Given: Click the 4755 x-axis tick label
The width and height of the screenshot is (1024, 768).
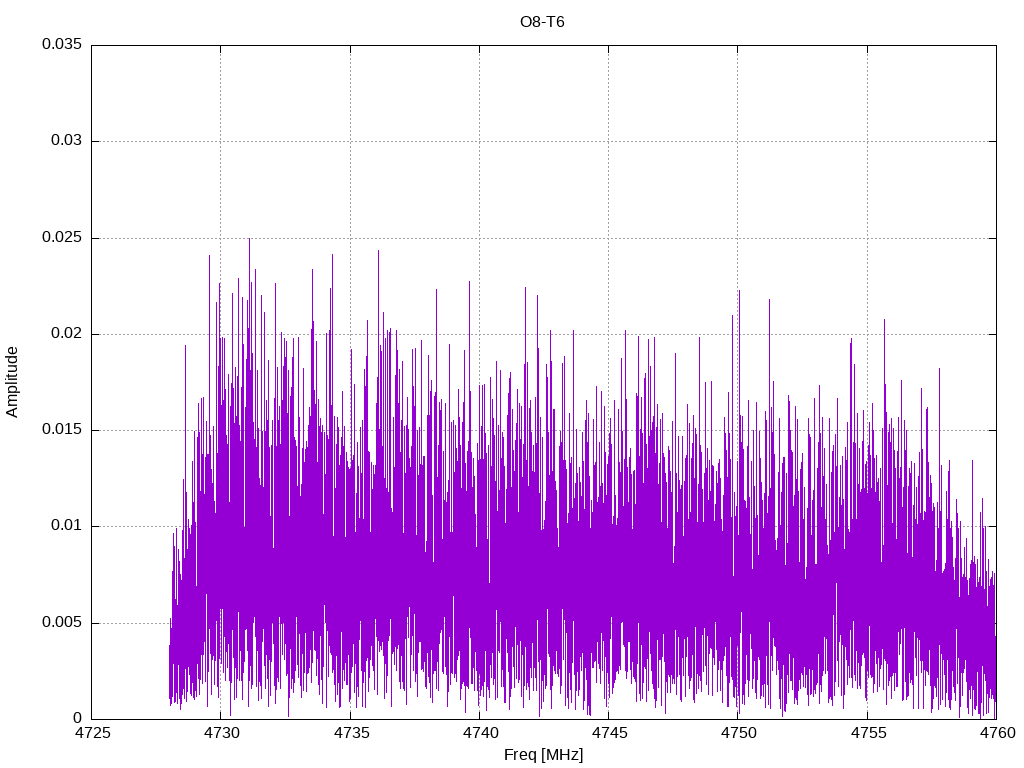Looking at the screenshot, I should click(x=867, y=734).
